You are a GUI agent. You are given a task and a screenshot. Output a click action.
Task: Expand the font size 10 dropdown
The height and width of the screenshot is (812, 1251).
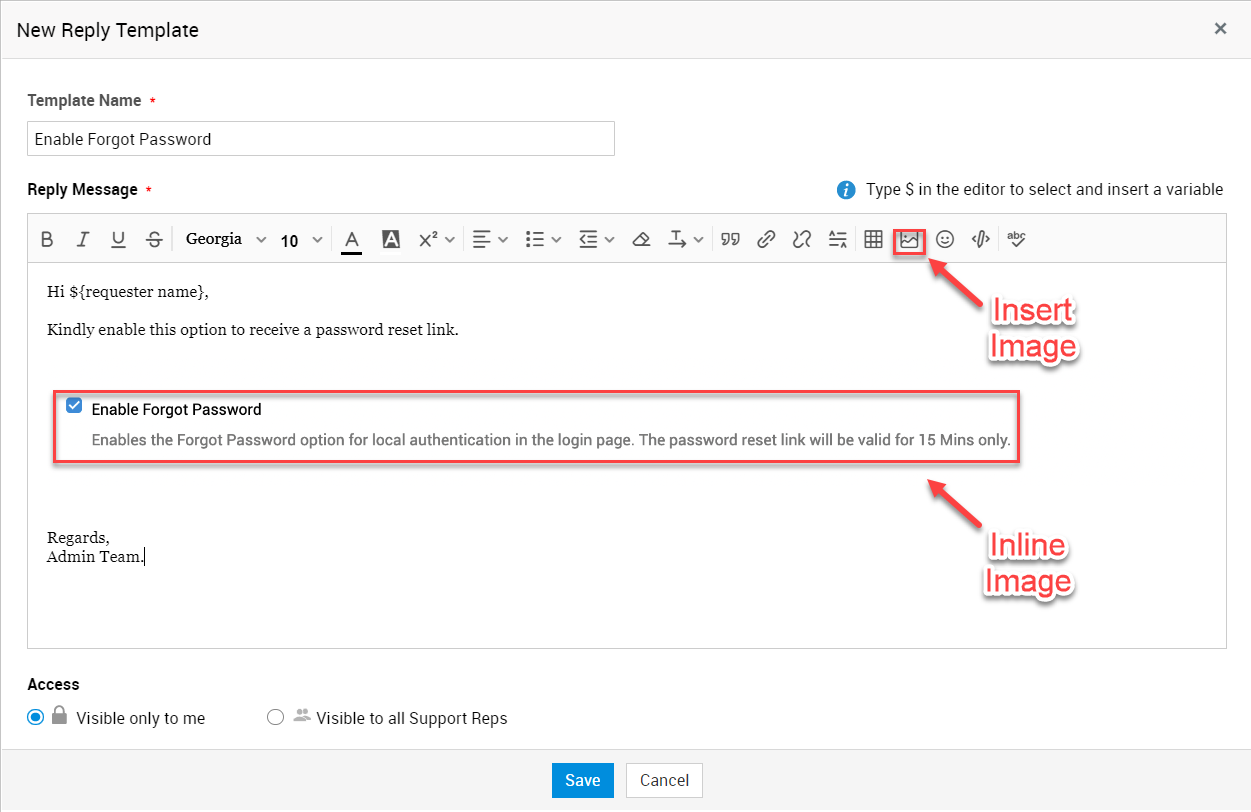tap(302, 240)
